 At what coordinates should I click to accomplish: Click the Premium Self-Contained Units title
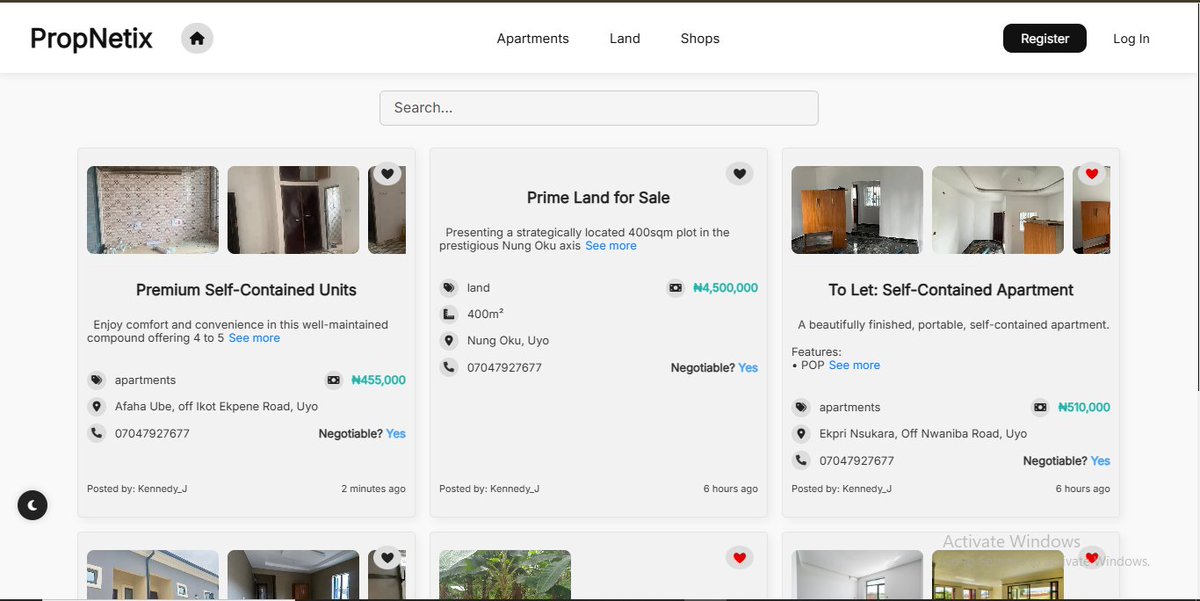coord(246,290)
